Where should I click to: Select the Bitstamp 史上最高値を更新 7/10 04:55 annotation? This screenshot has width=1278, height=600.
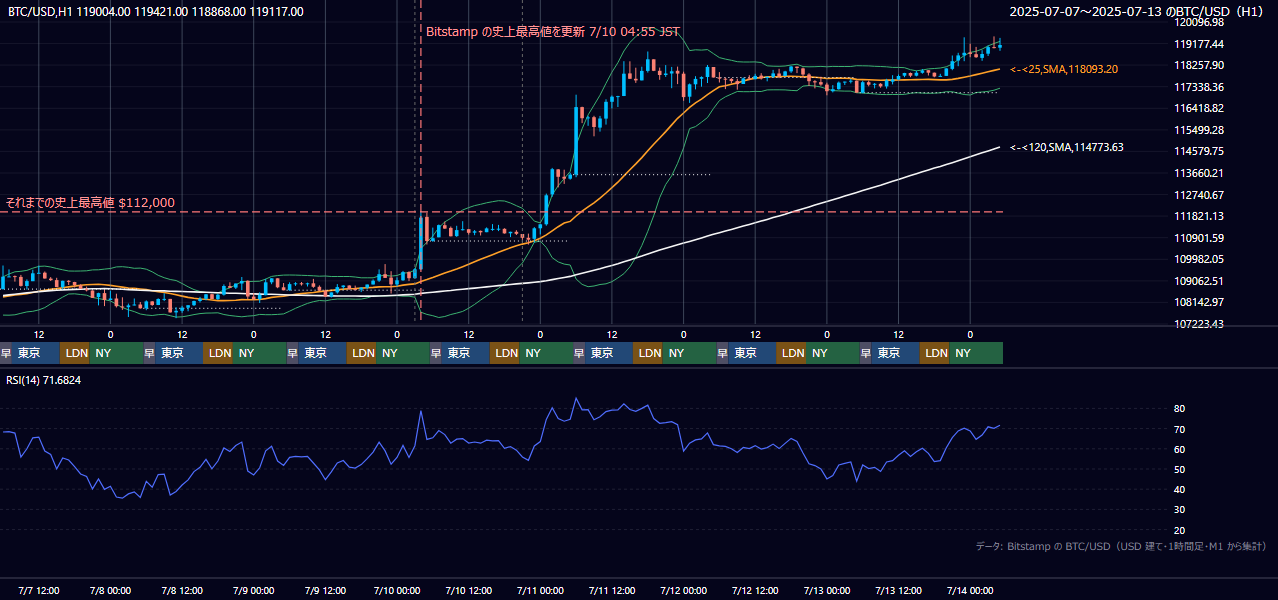[x=553, y=32]
